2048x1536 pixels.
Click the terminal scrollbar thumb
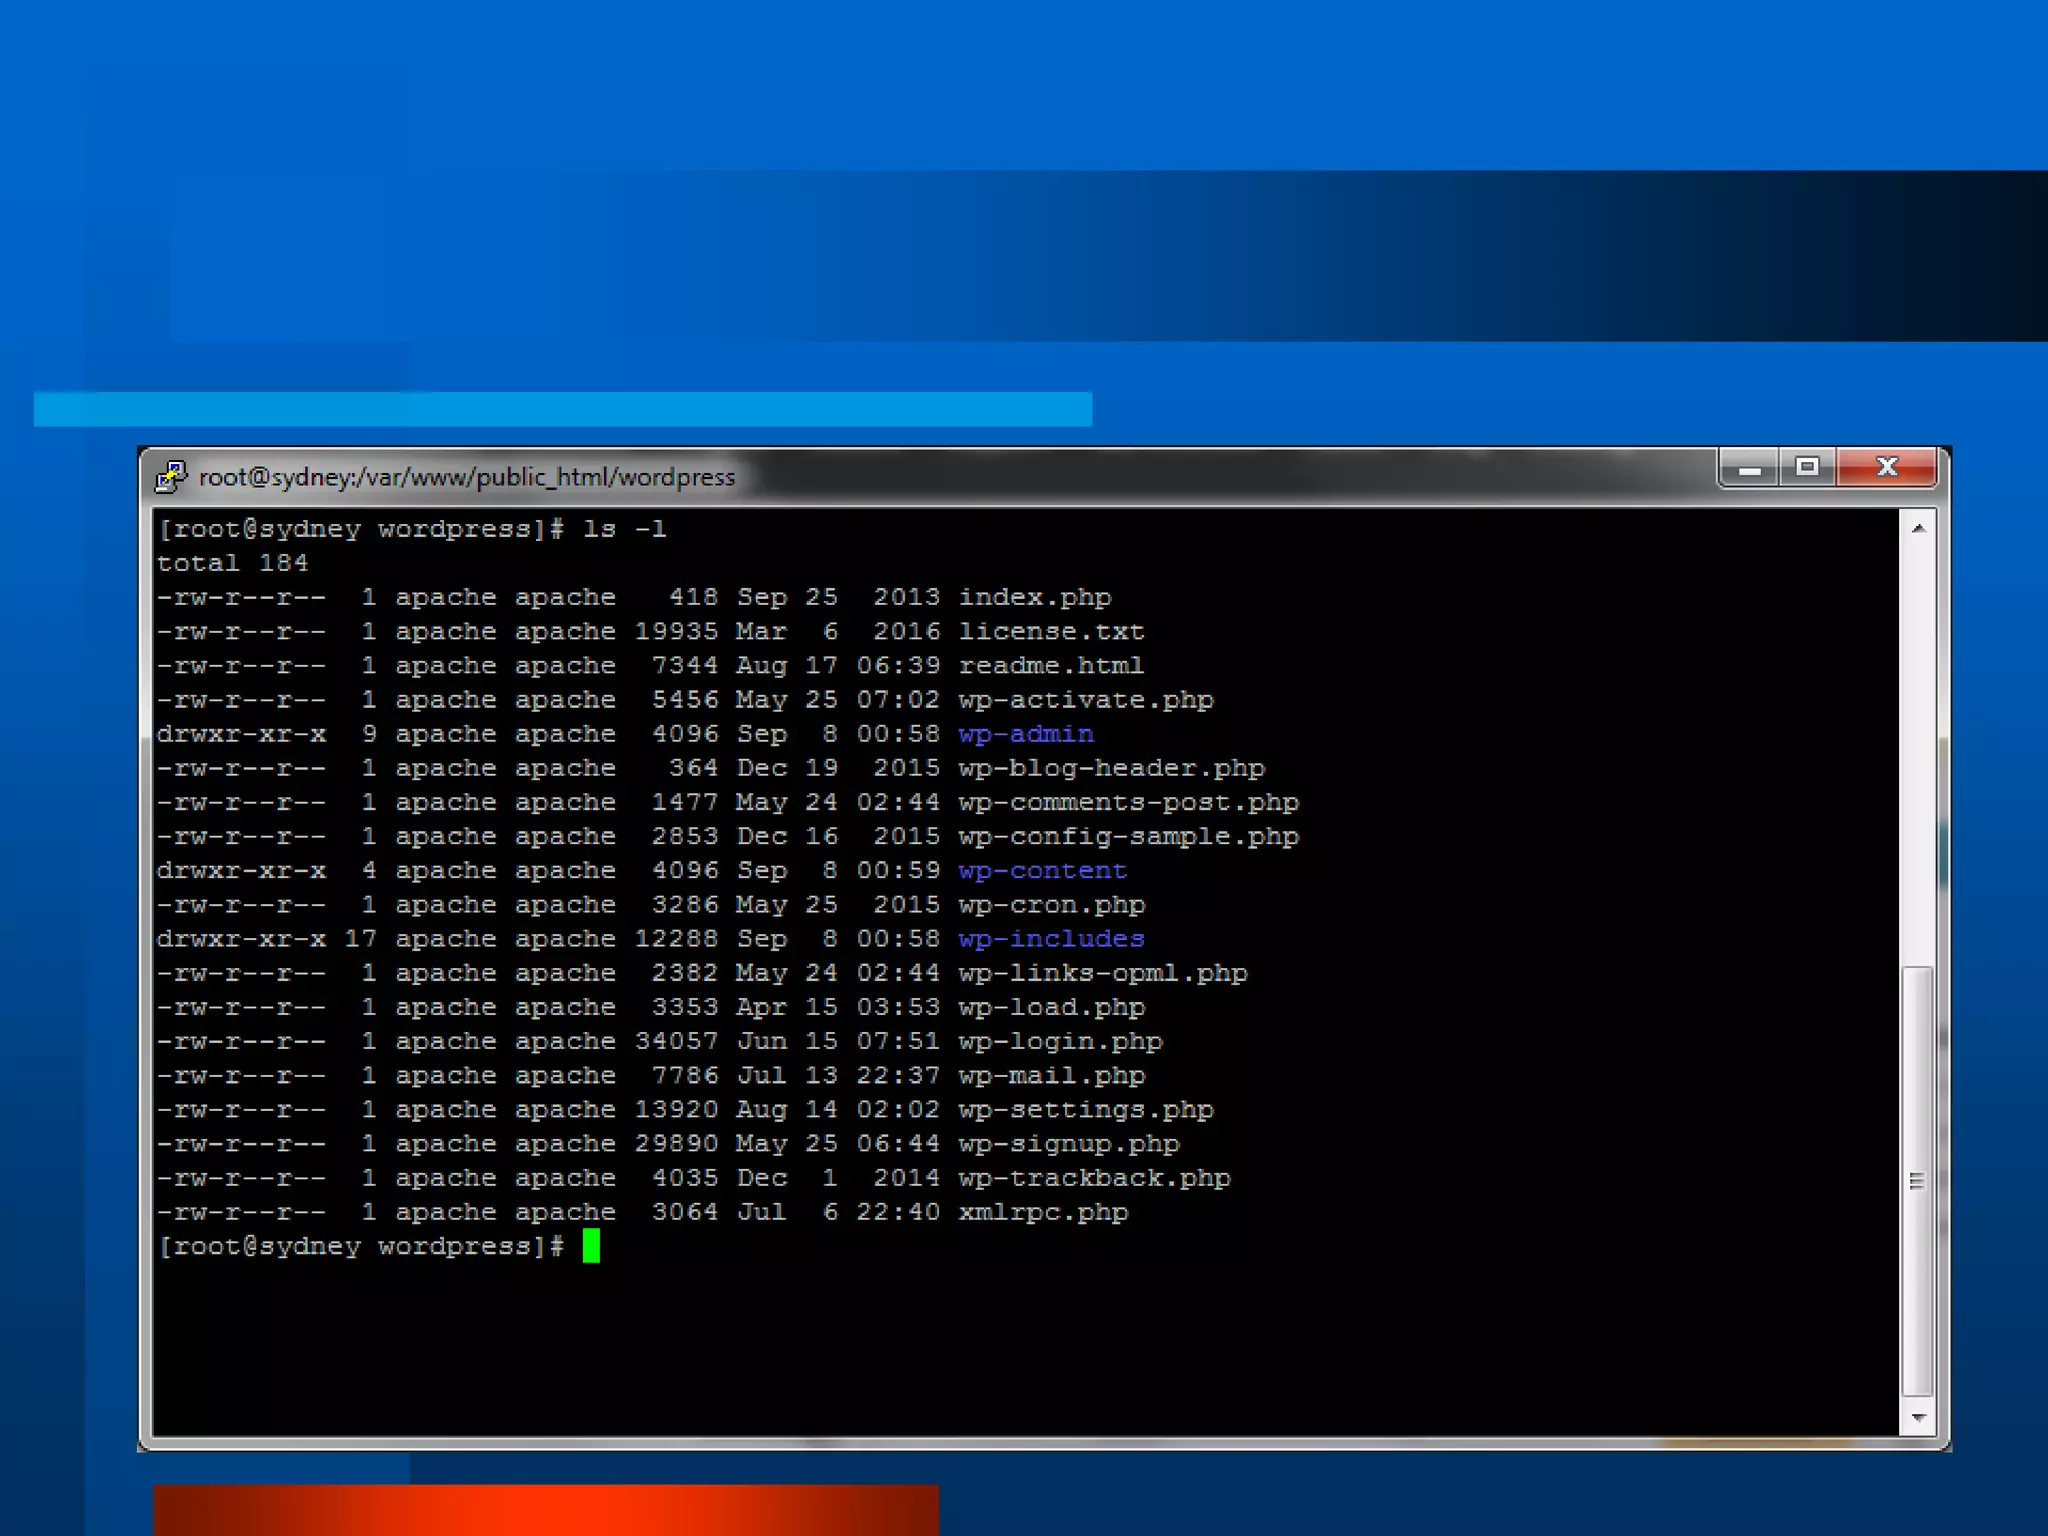click(1917, 1180)
